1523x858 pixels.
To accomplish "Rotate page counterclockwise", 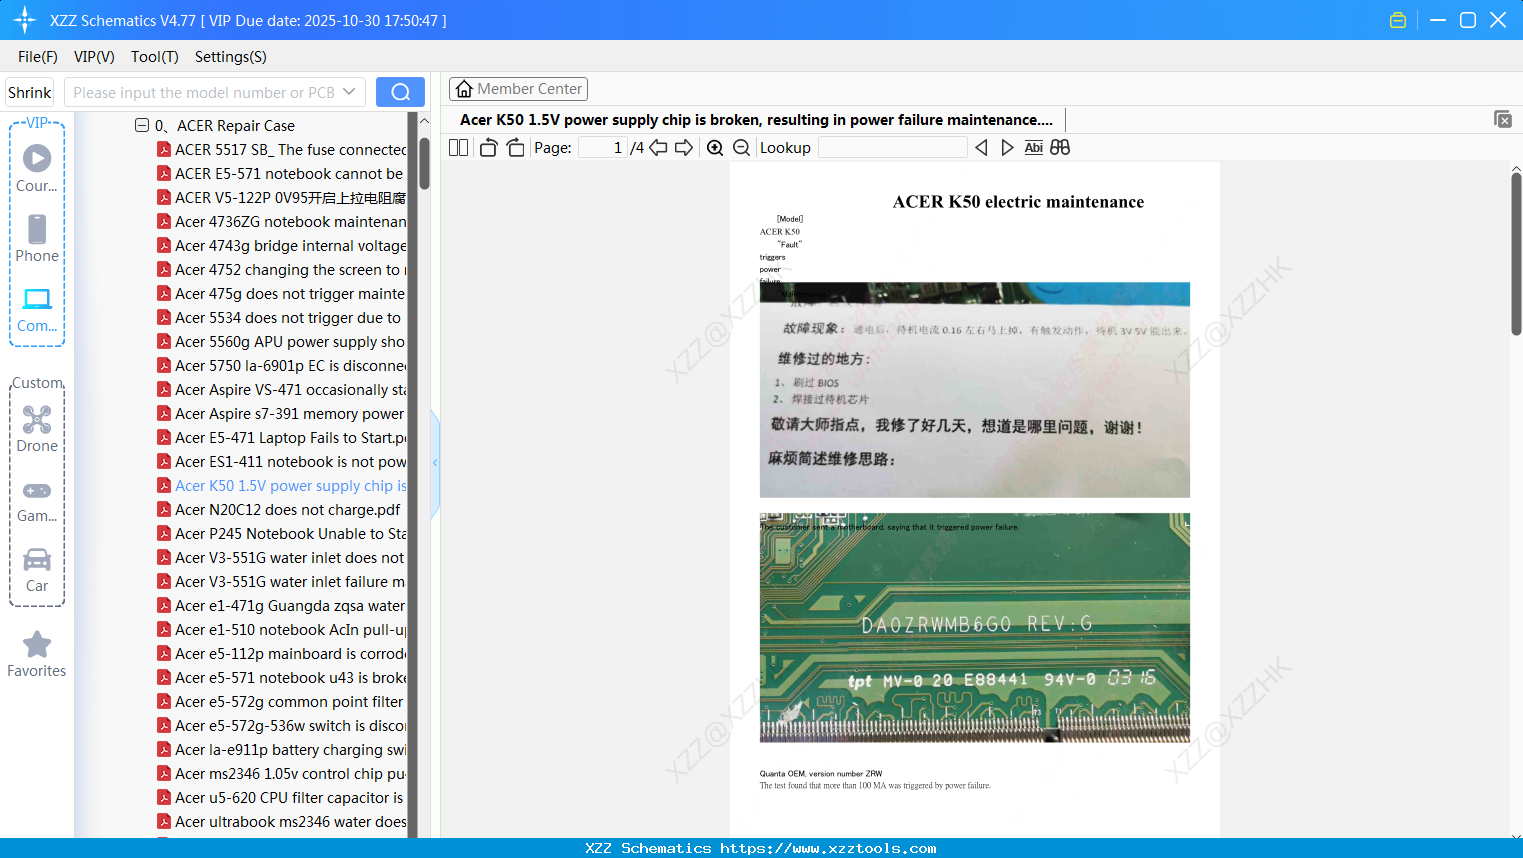I will (x=488, y=147).
